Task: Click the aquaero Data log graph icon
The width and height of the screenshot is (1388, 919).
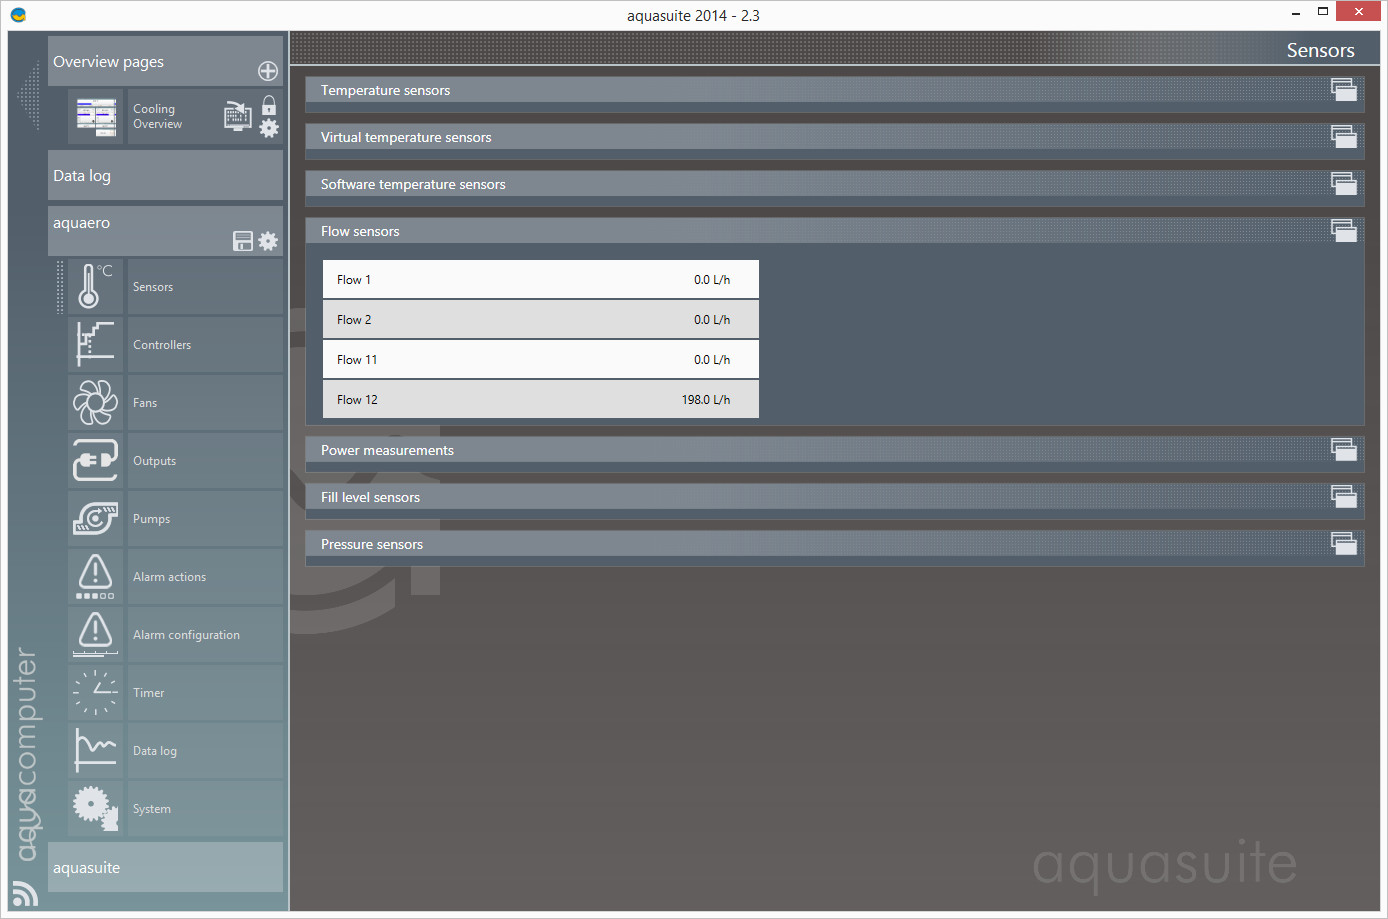Action: click(96, 751)
